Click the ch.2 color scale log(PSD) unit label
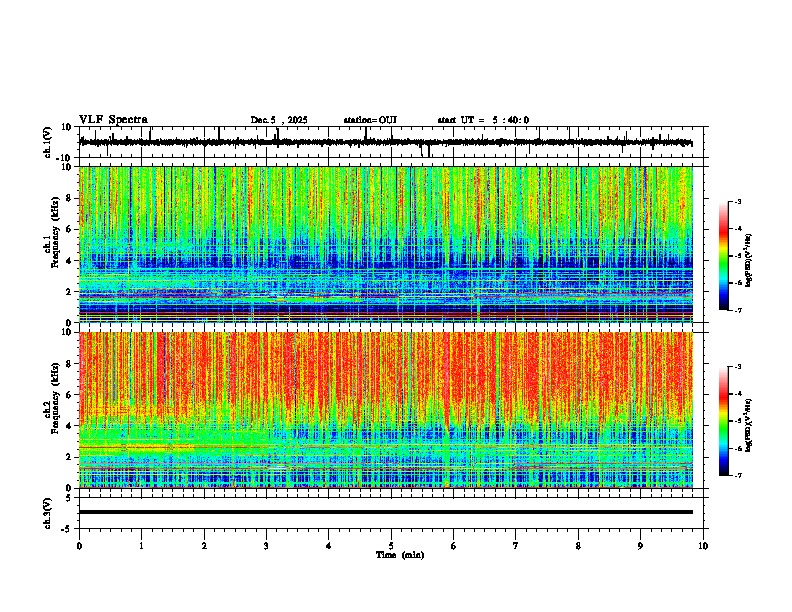Image resolution: width=792 pixels, height=612 pixels. coord(749,425)
